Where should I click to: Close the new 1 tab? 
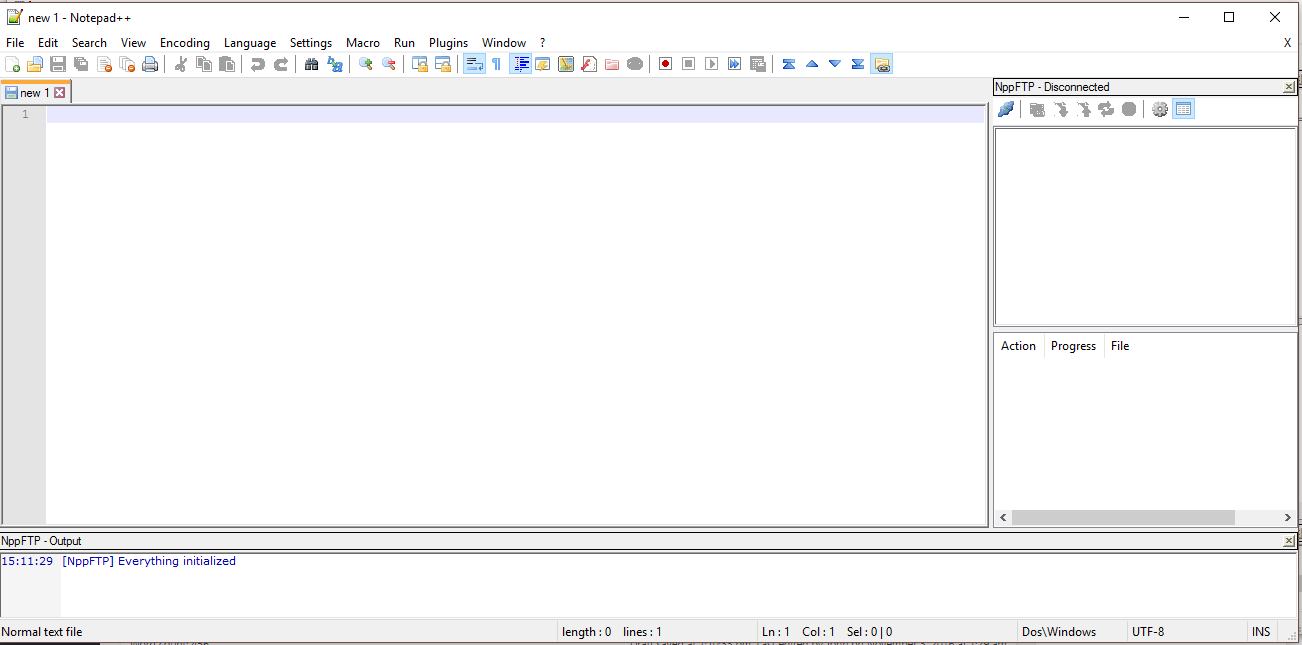click(60, 93)
